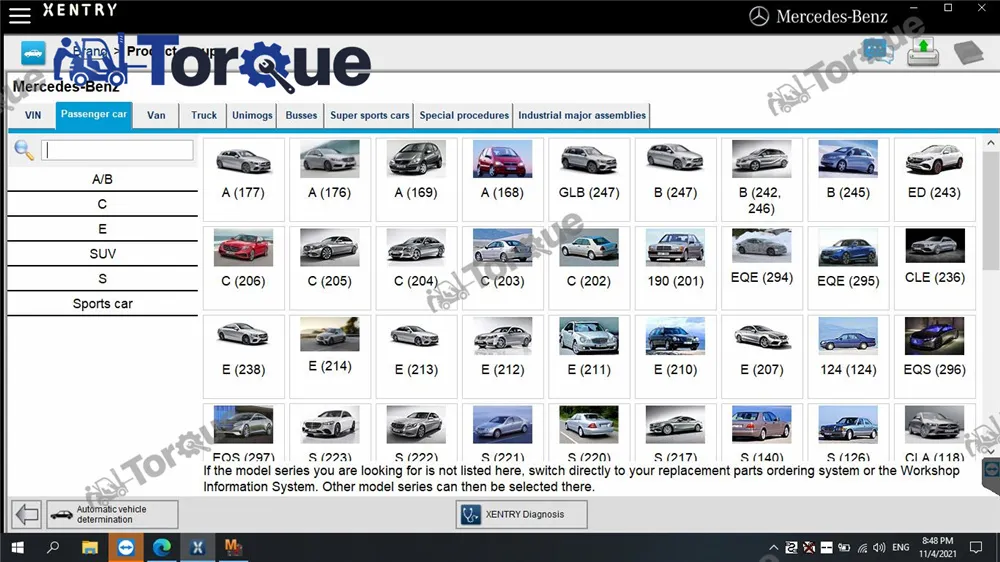Open the notification center
Viewport: 1000px width, 562px height.
tap(976, 547)
